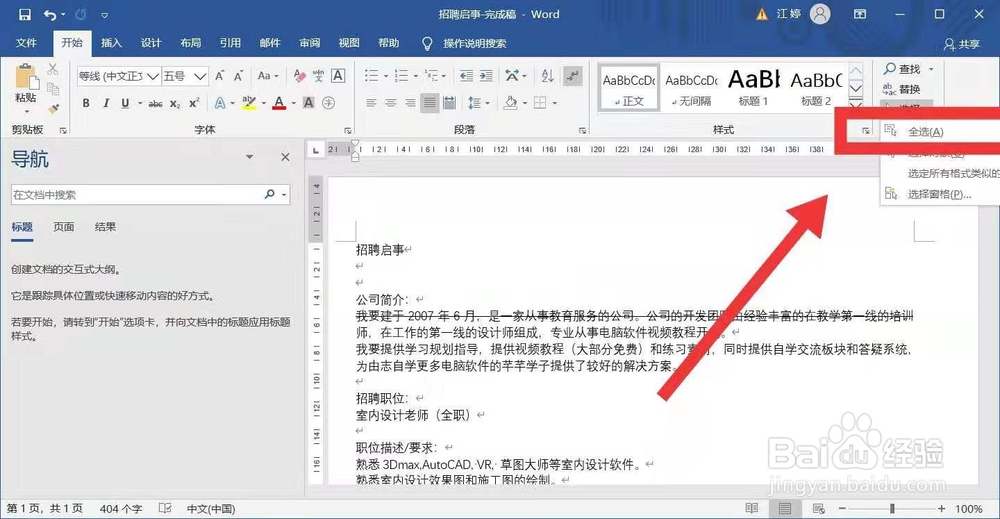Click the character shading icon
Screen dimensions: 1000x519
coord(309,103)
